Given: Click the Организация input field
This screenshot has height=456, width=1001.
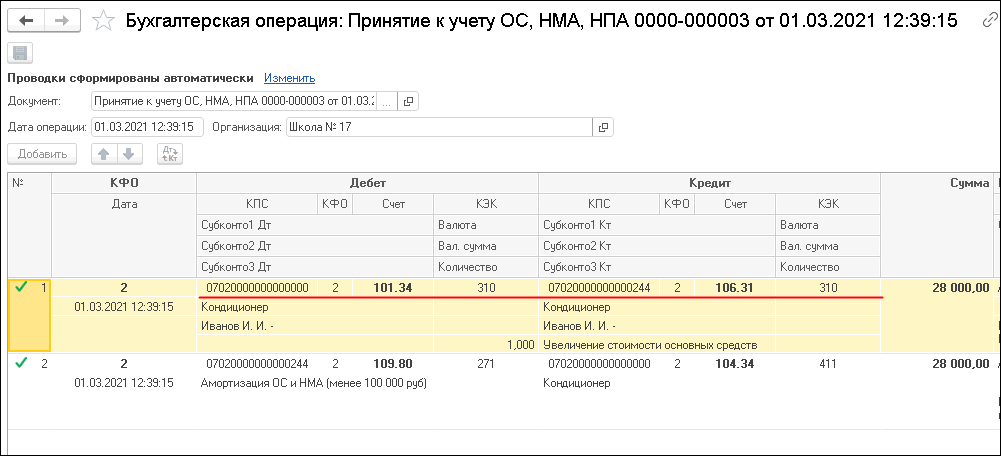Looking at the screenshot, I should point(440,127).
